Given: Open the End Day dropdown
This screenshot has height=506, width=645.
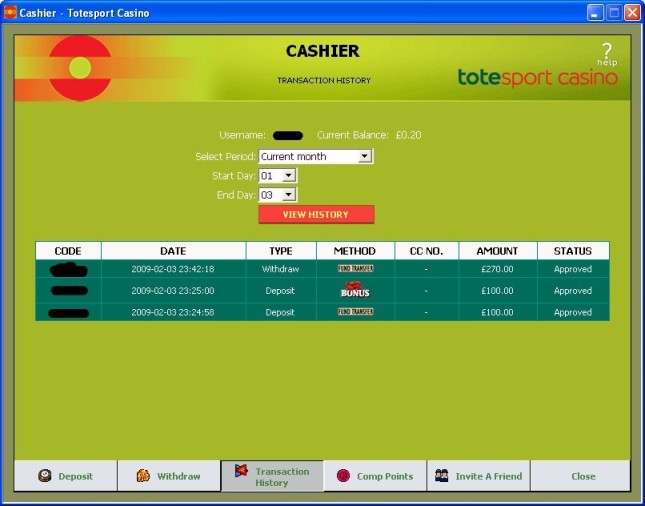Looking at the screenshot, I should [277, 195].
